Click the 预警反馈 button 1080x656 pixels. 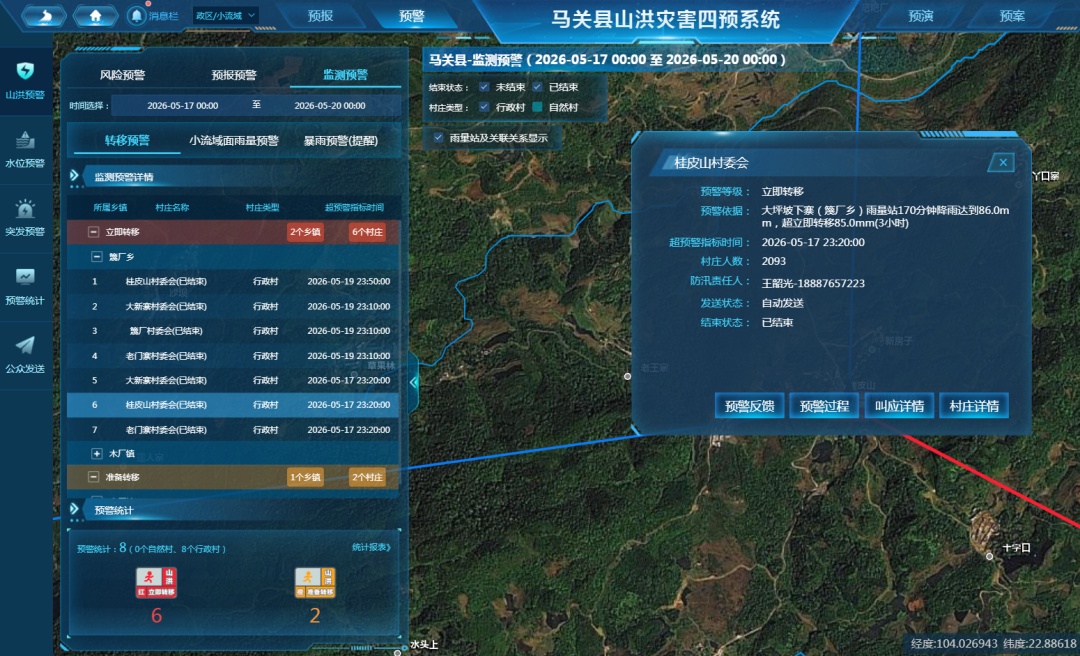pyautogui.click(x=749, y=406)
